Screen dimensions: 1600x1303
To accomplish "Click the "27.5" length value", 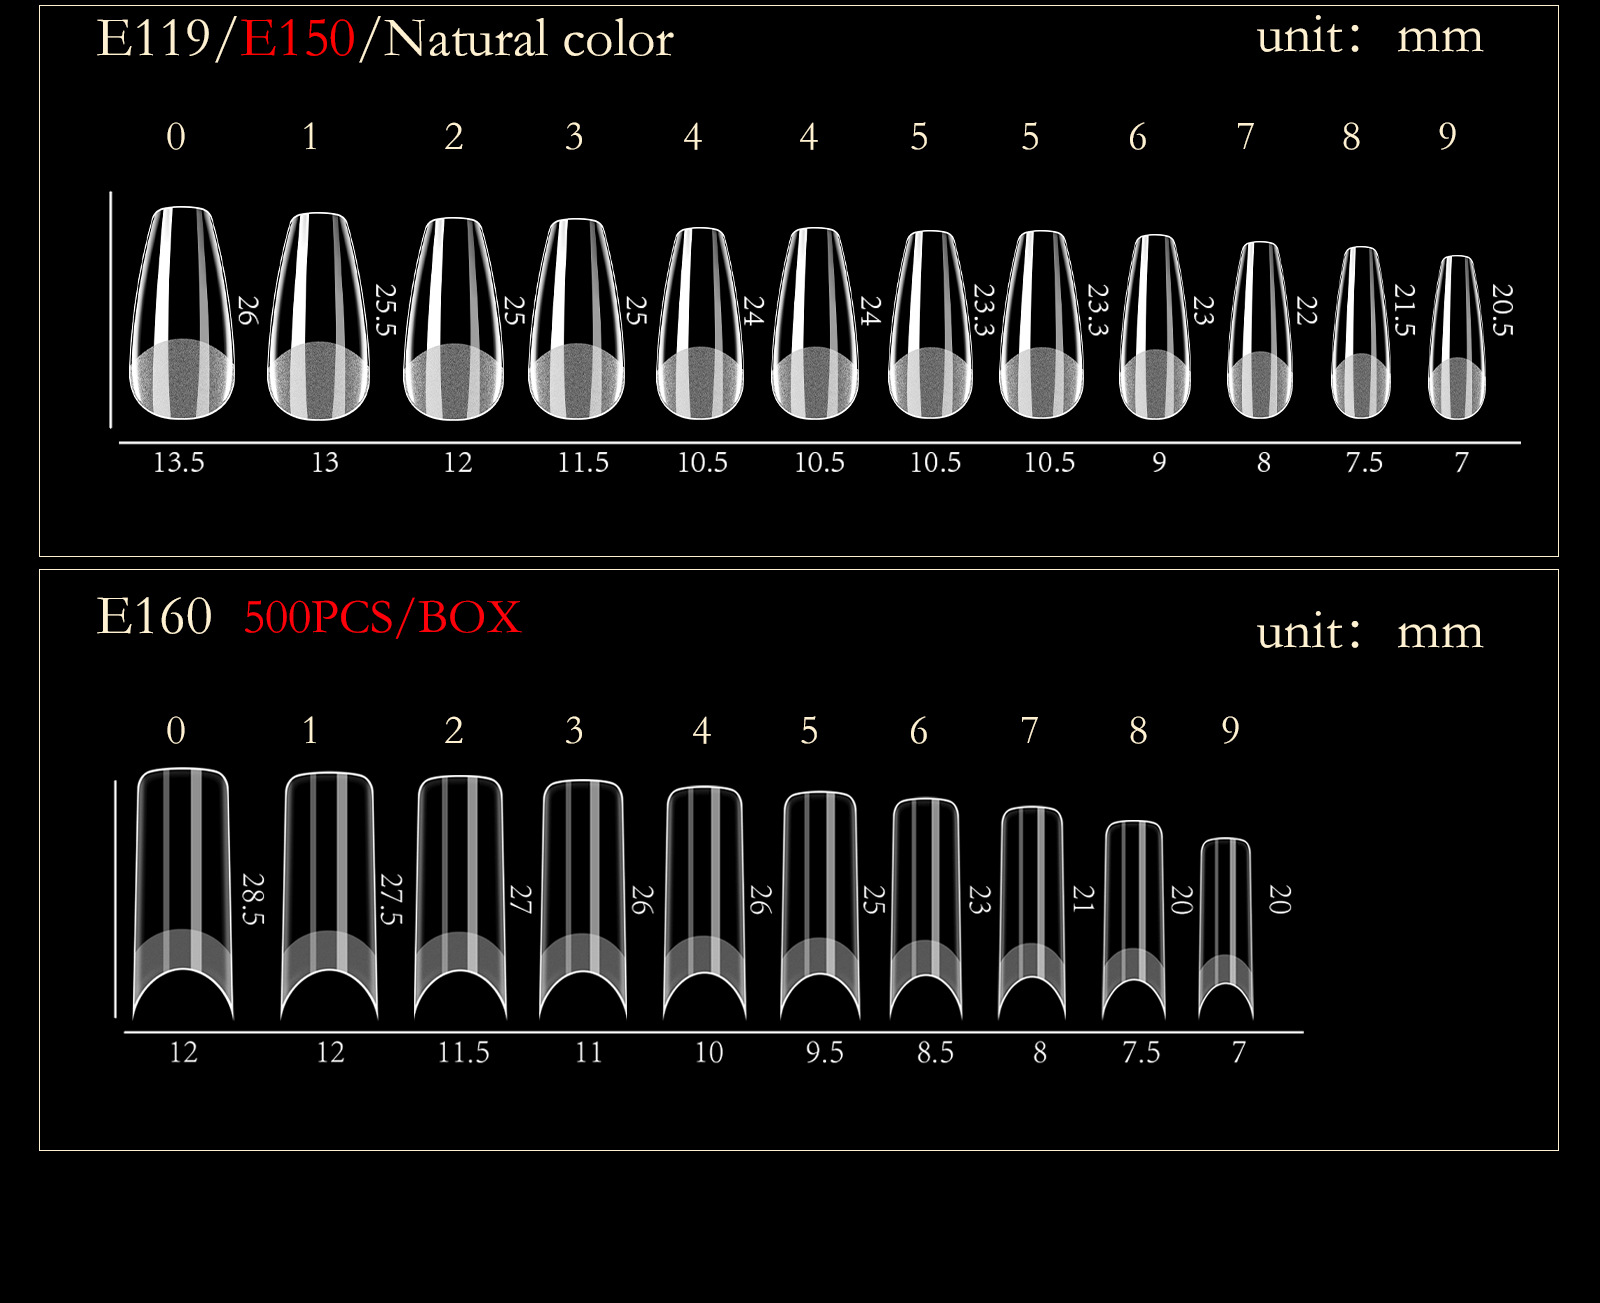I will pyautogui.click(x=391, y=899).
